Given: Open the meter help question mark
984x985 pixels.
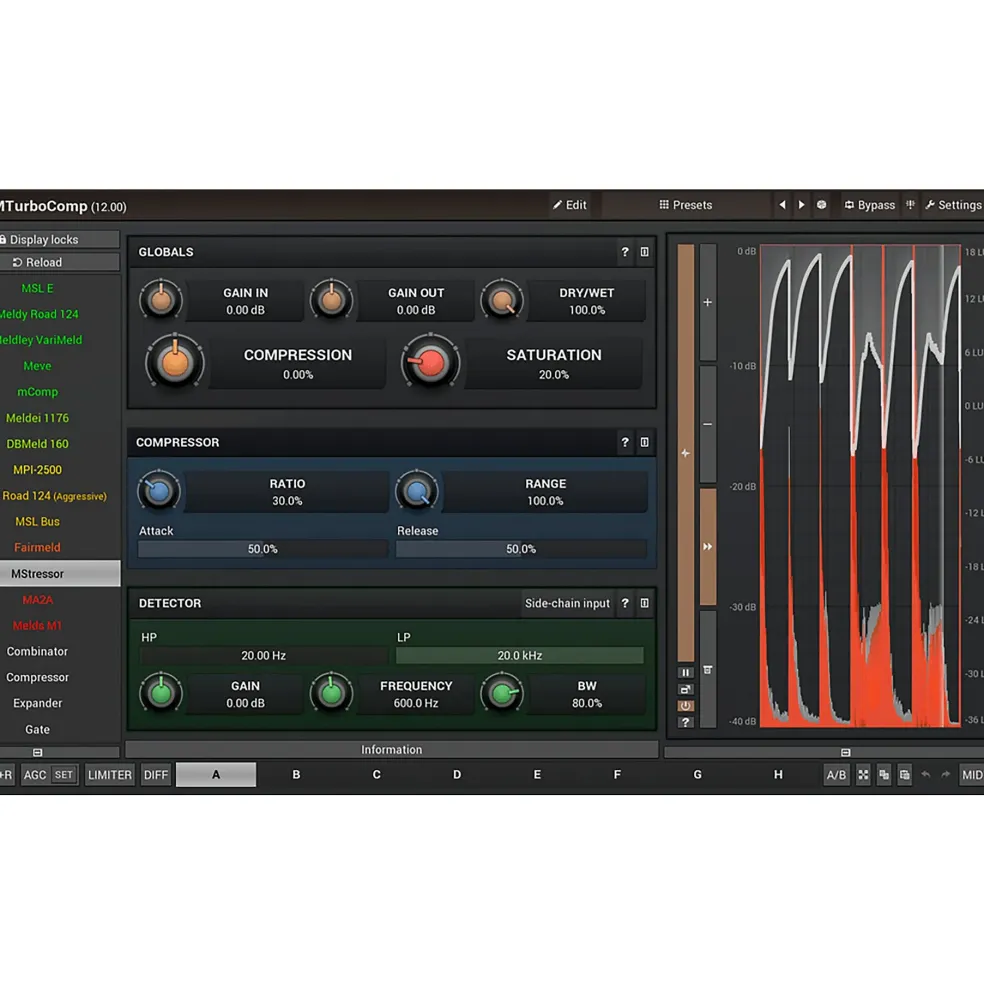Looking at the screenshot, I should coord(686,722).
